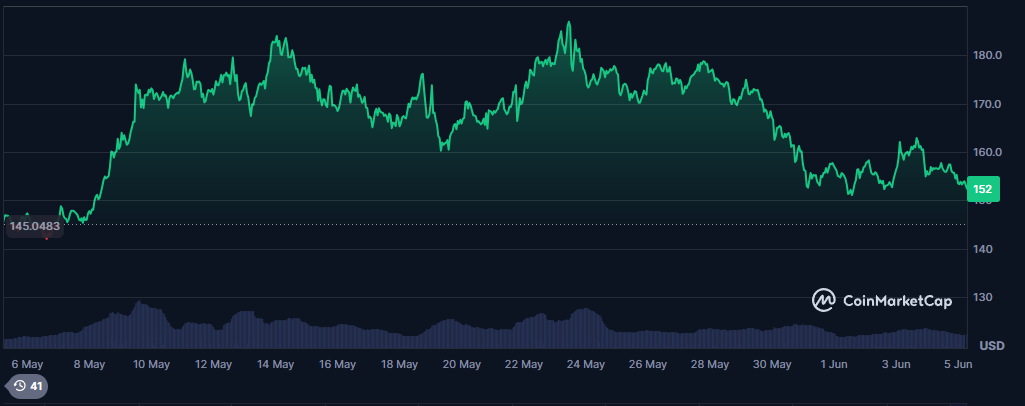Select the 10 May date on the axis
The image size is (1025, 406).
tap(151, 364)
